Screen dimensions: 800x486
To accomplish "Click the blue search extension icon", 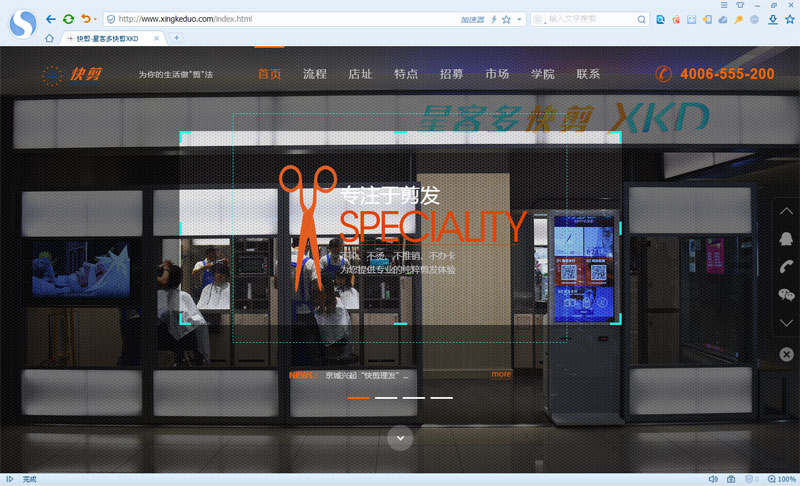I will coord(660,19).
